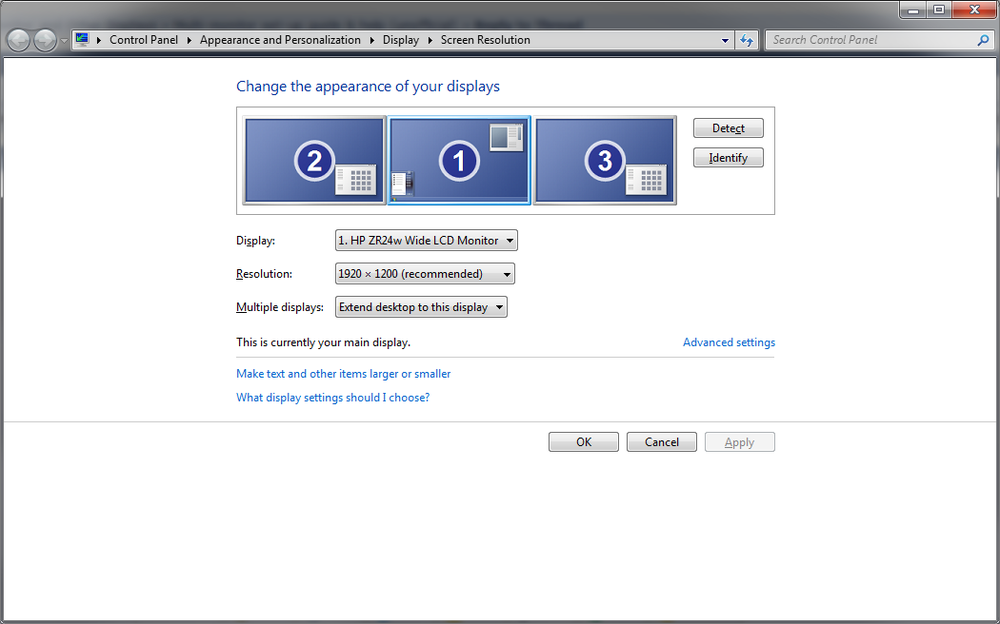Open address bar history dropdown arrow
Screen dimensions: 1000x624
tap(725, 40)
